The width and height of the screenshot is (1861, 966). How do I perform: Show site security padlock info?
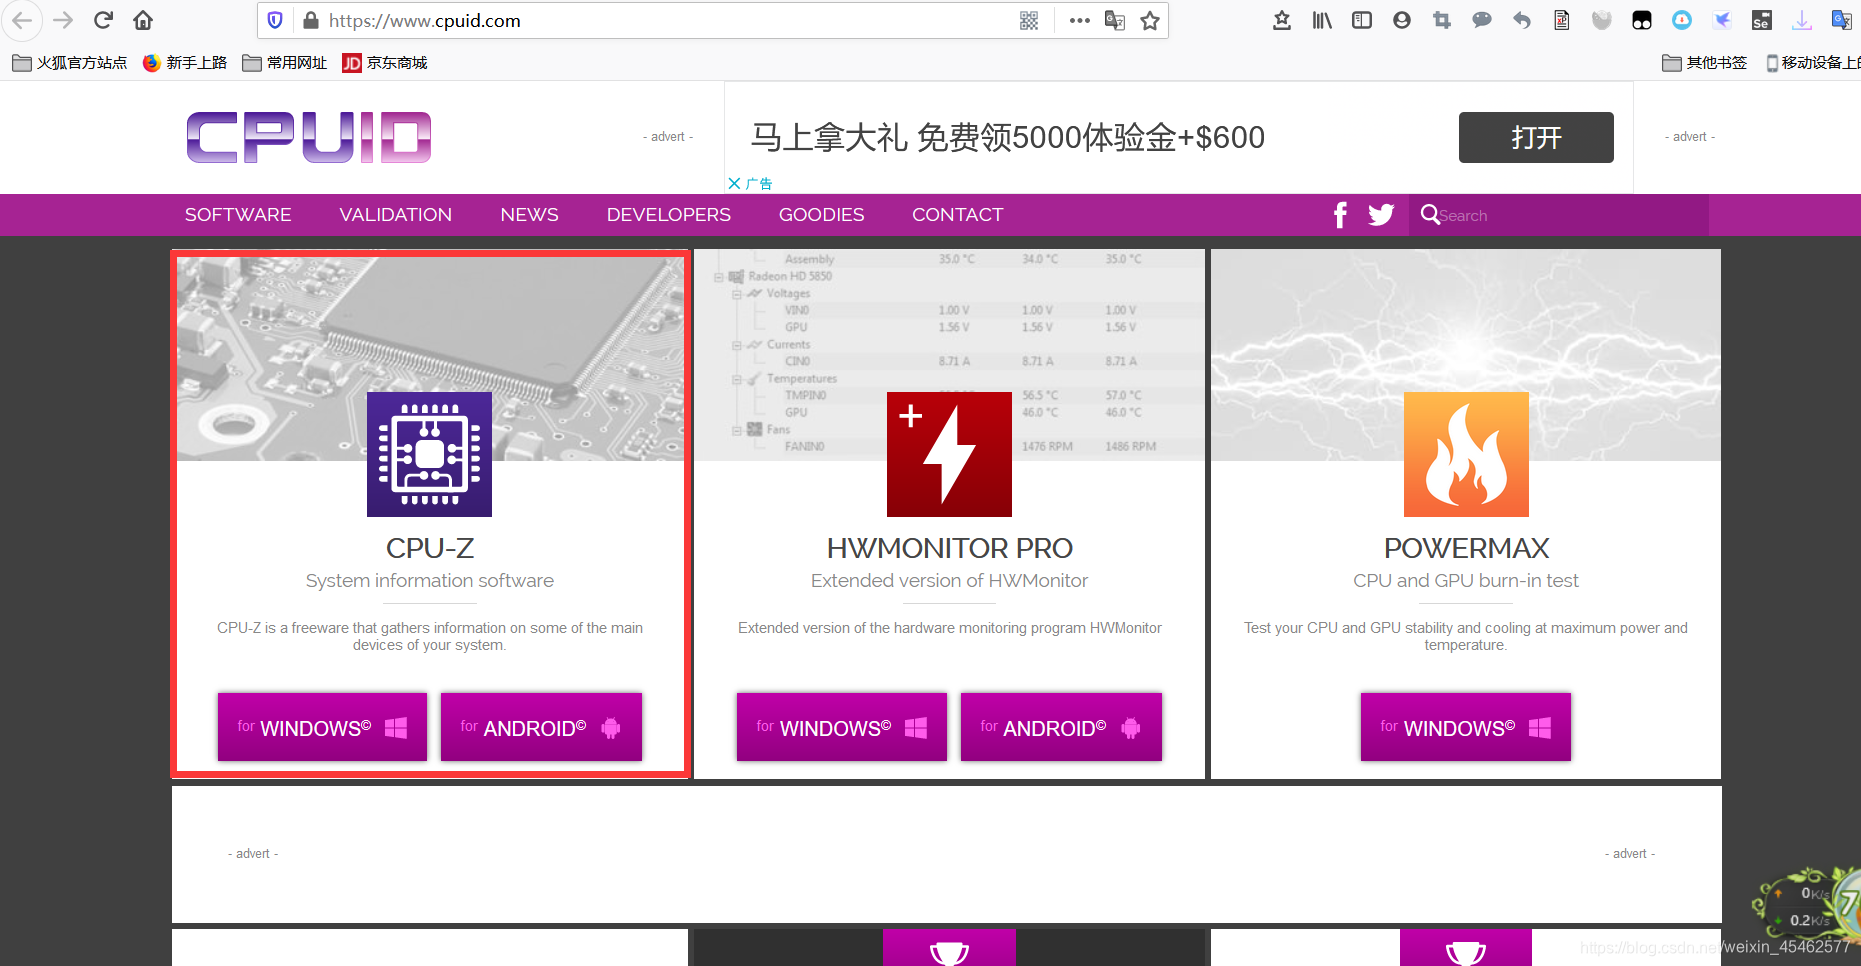click(x=310, y=20)
